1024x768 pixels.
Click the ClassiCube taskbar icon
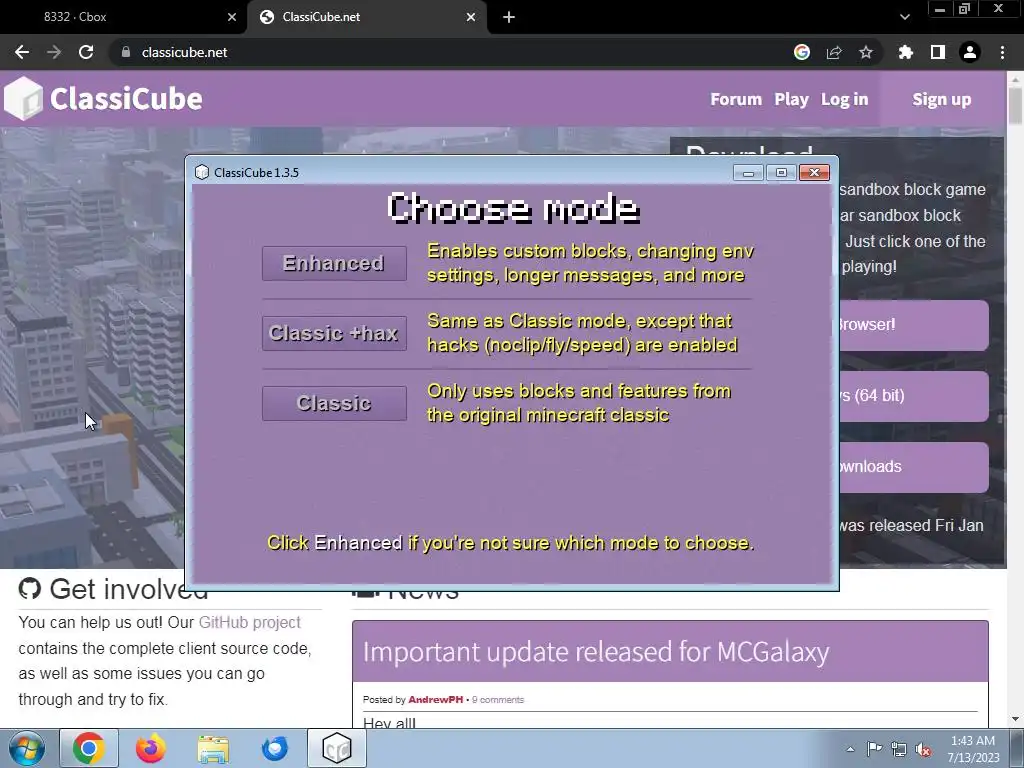coord(337,748)
